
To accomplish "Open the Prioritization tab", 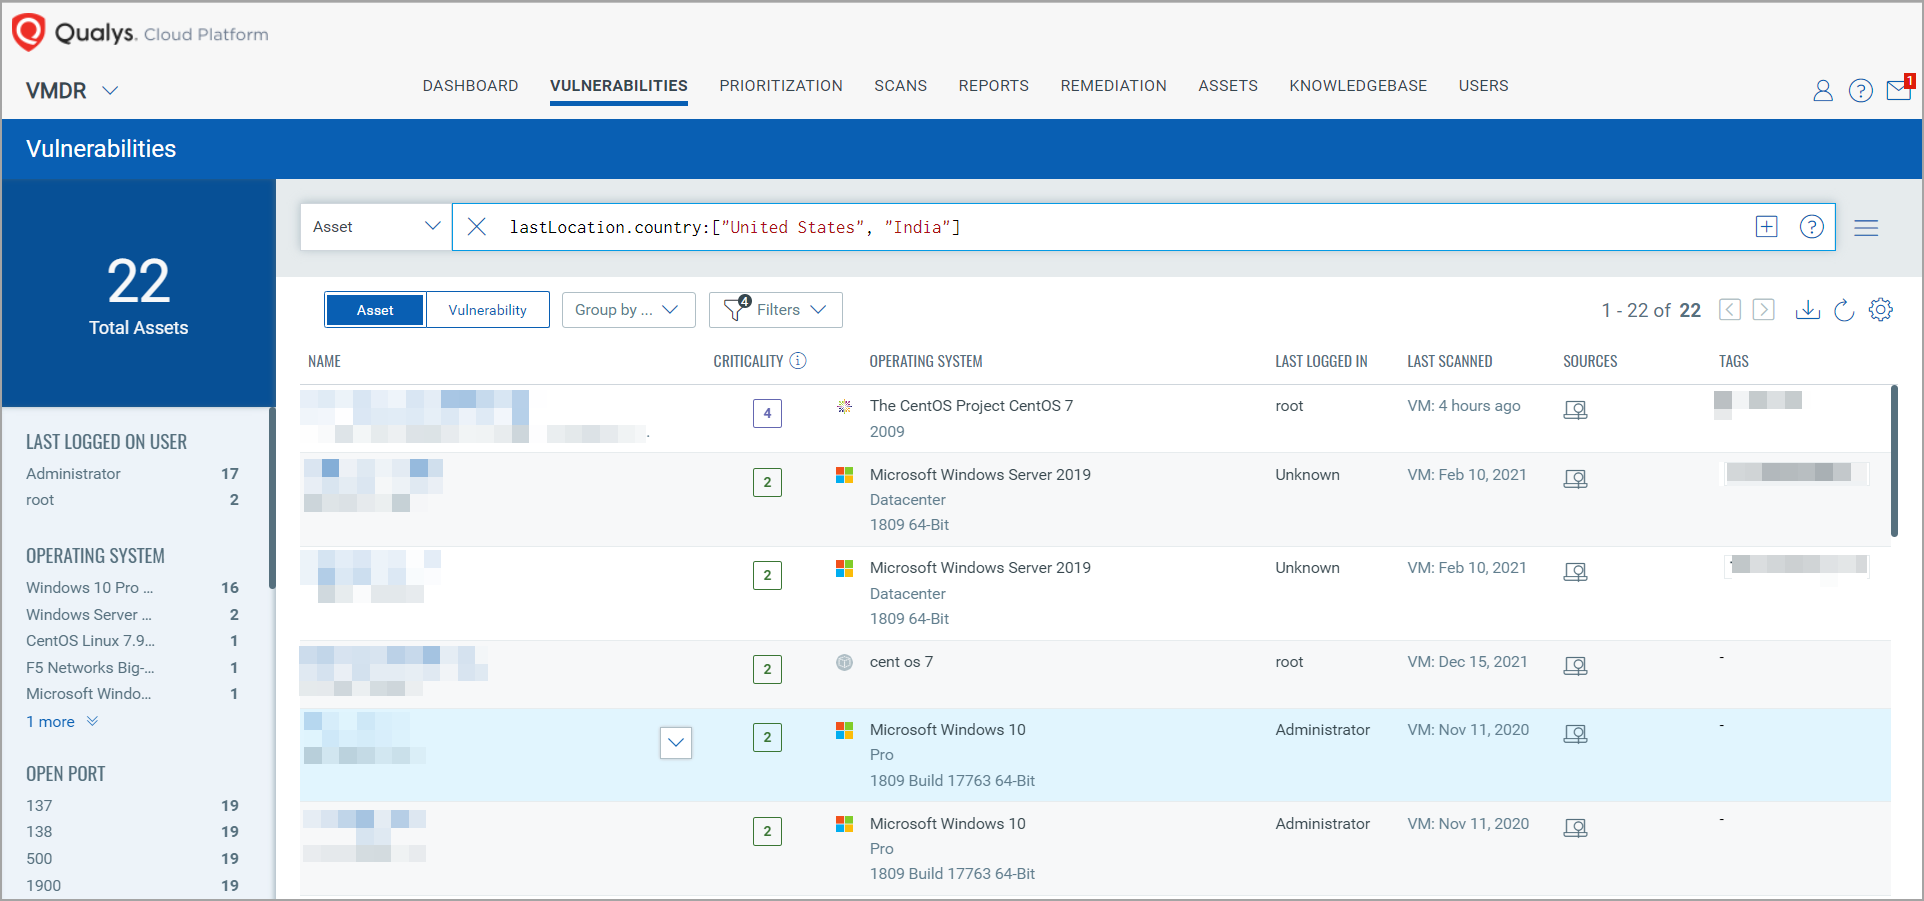I will pyautogui.click(x=781, y=86).
